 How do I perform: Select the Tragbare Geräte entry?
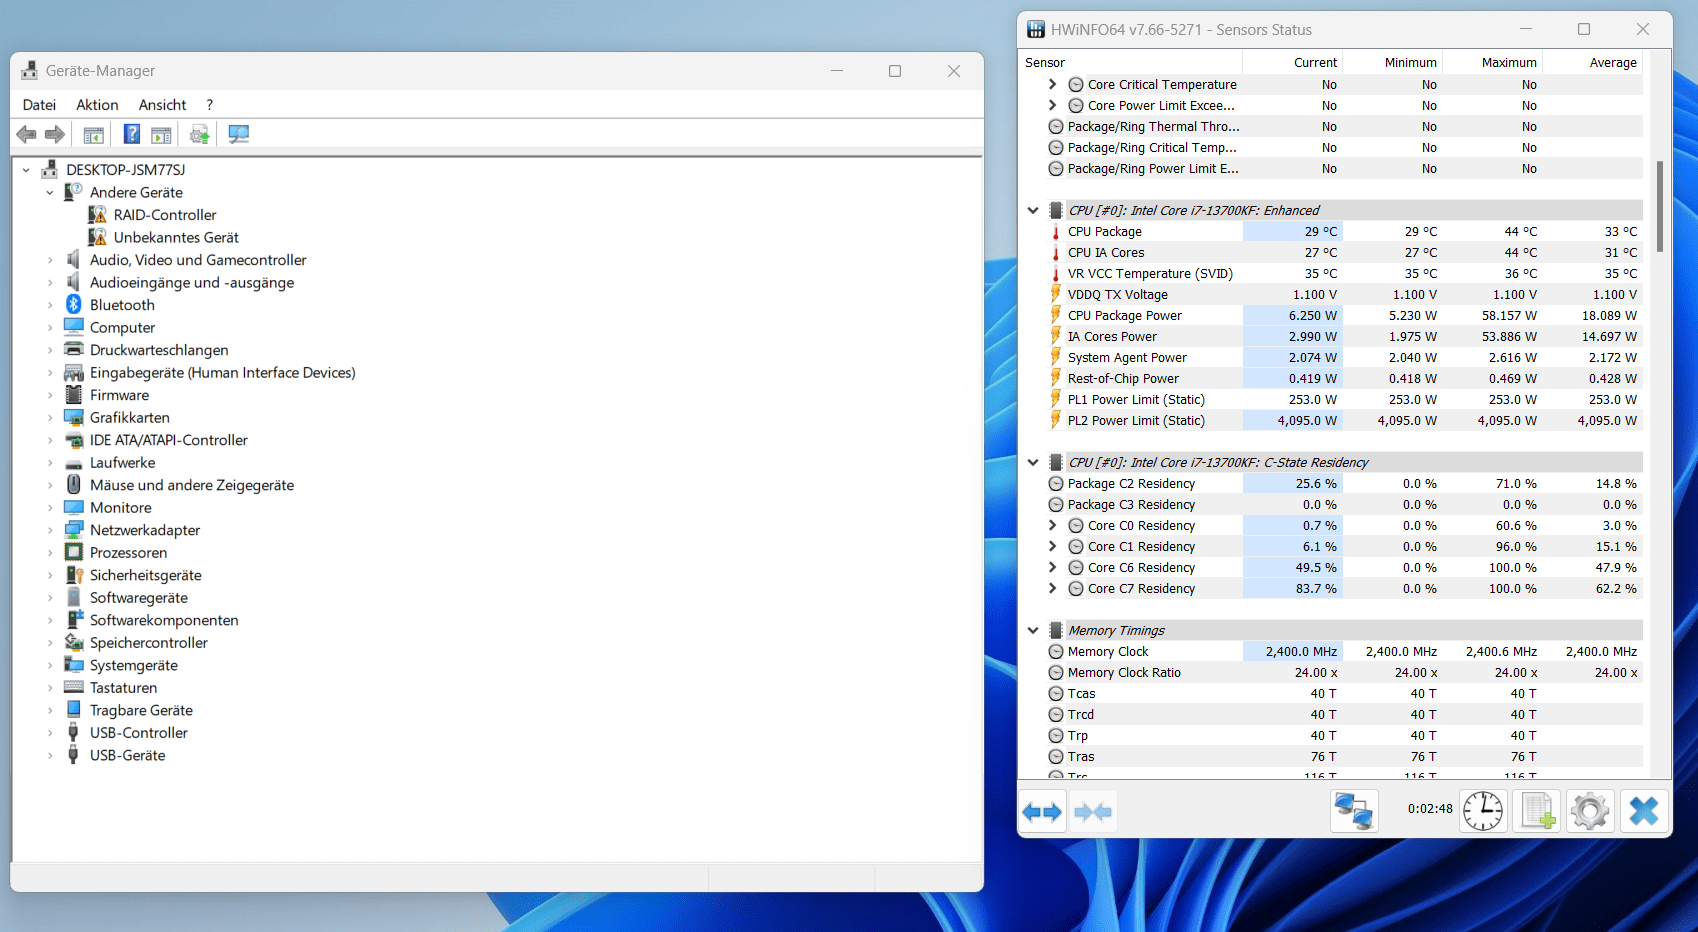pos(141,710)
